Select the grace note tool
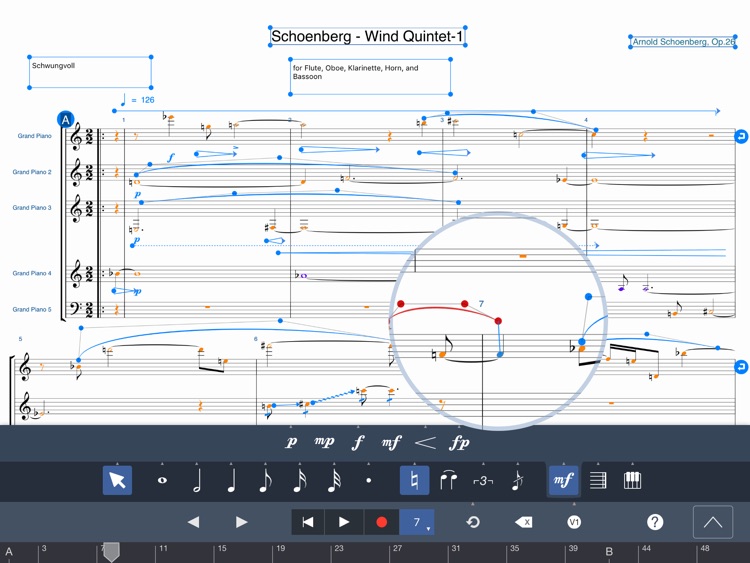 [x=518, y=481]
